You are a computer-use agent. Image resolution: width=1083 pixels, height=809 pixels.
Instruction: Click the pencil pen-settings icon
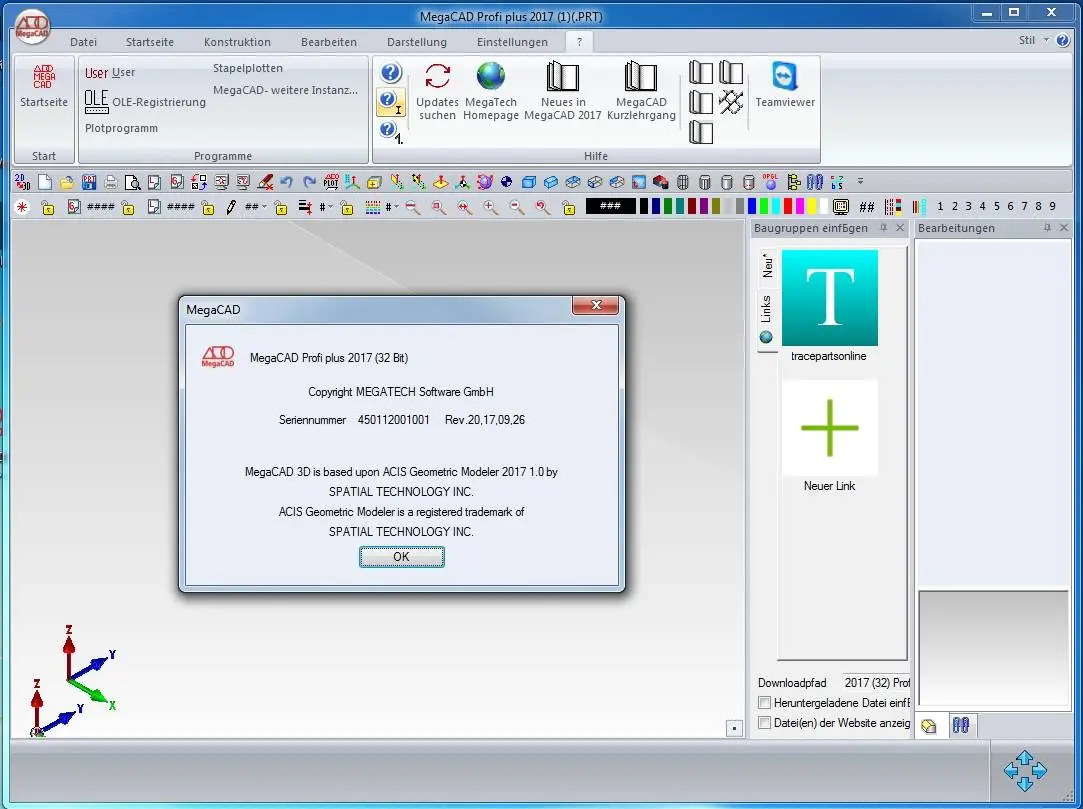pos(231,207)
